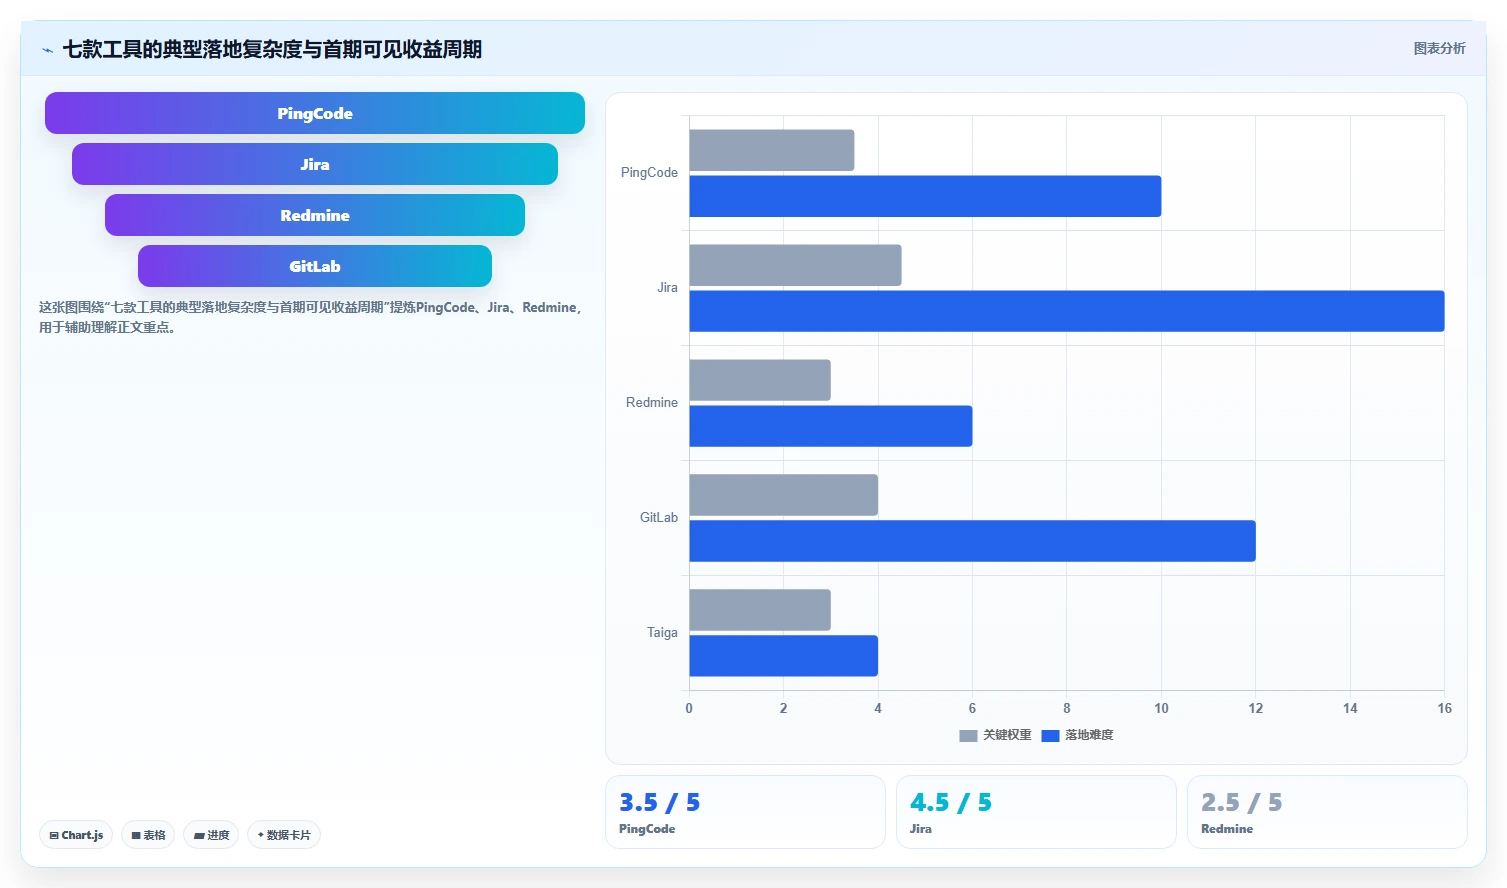
Task: Click the gray 关键权重 bar for Taiga
Action: click(760, 610)
